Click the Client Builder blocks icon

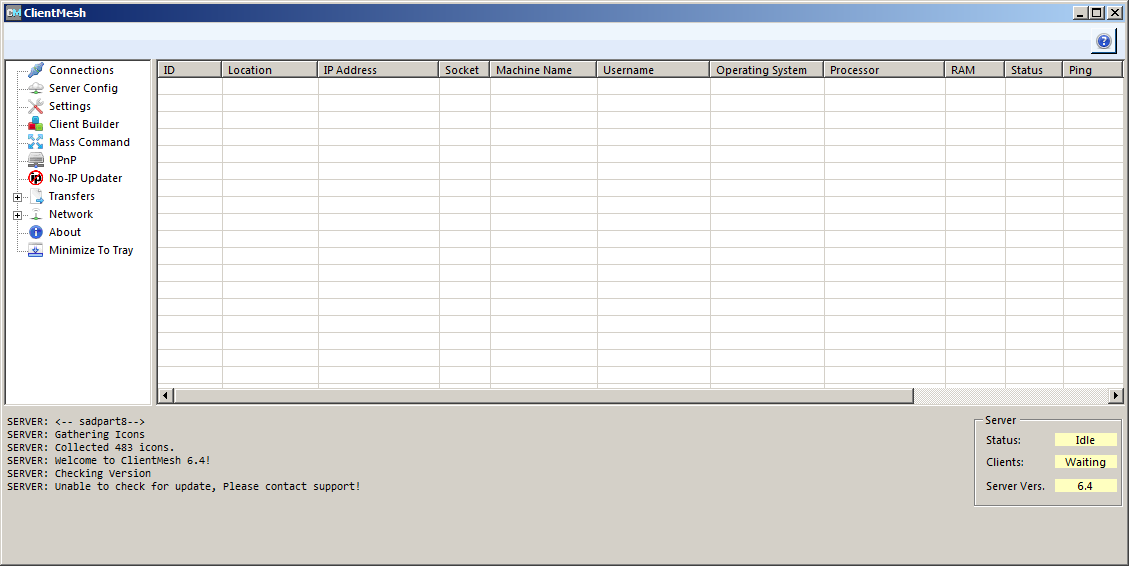click(36, 124)
